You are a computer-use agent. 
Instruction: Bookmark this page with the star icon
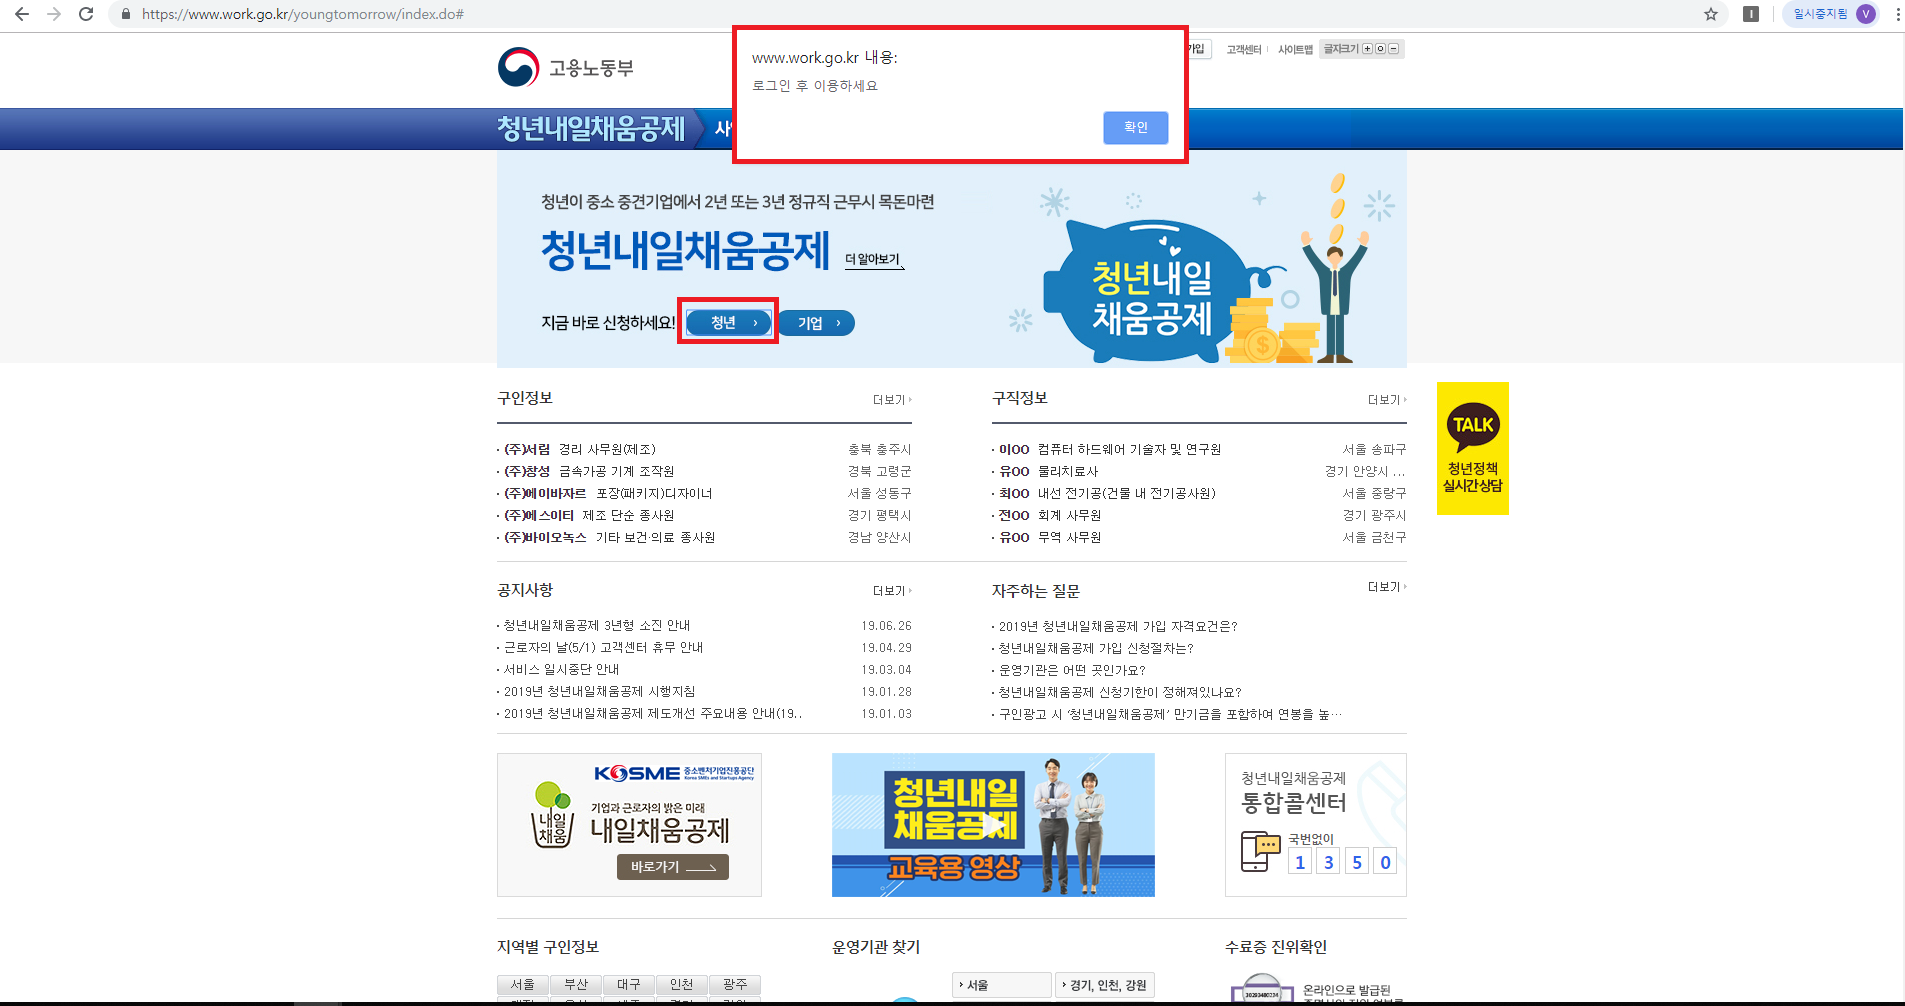[1711, 14]
